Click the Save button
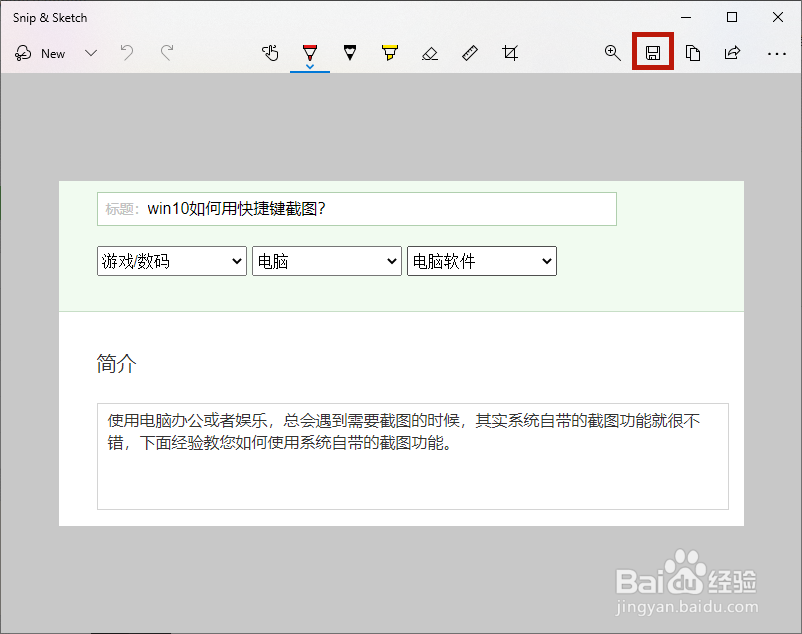Screen dimensions: 802x634 click(x=652, y=53)
